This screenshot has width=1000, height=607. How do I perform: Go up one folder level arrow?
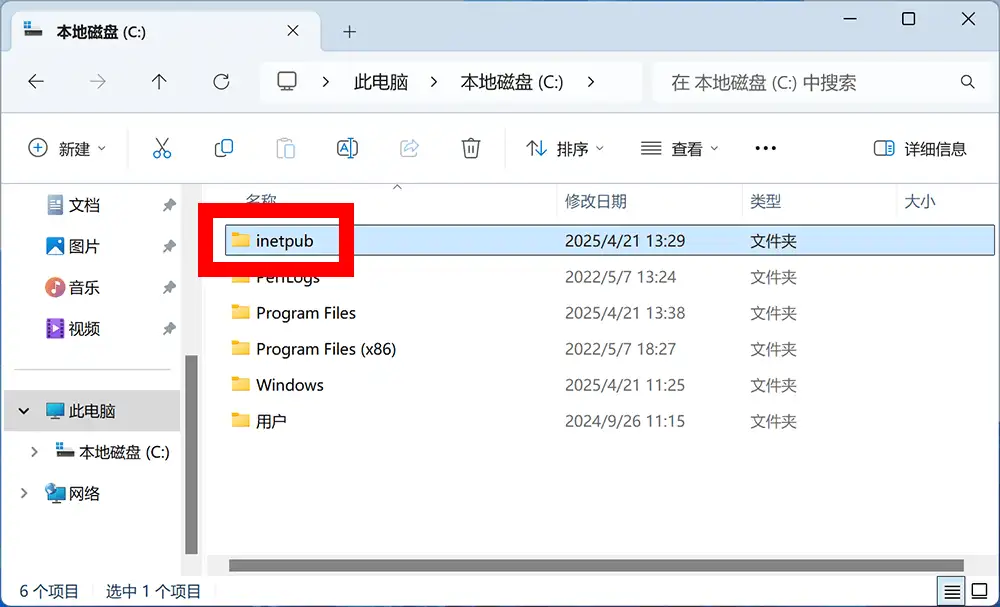(159, 82)
